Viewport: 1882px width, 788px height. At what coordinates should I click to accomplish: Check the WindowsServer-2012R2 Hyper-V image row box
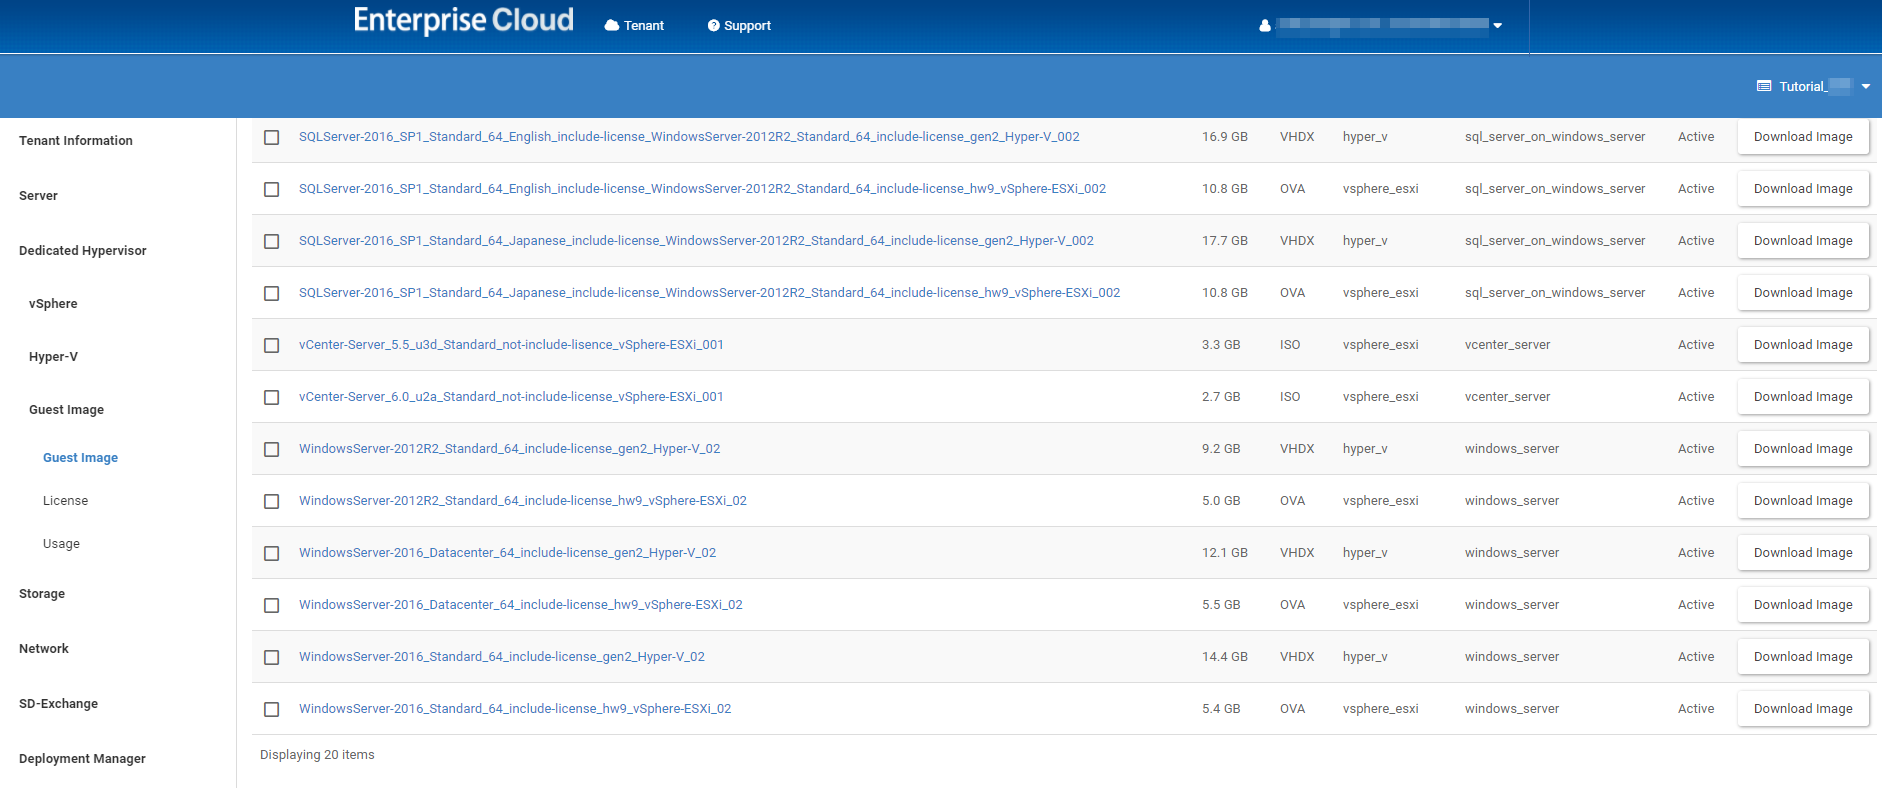[x=271, y=449]
